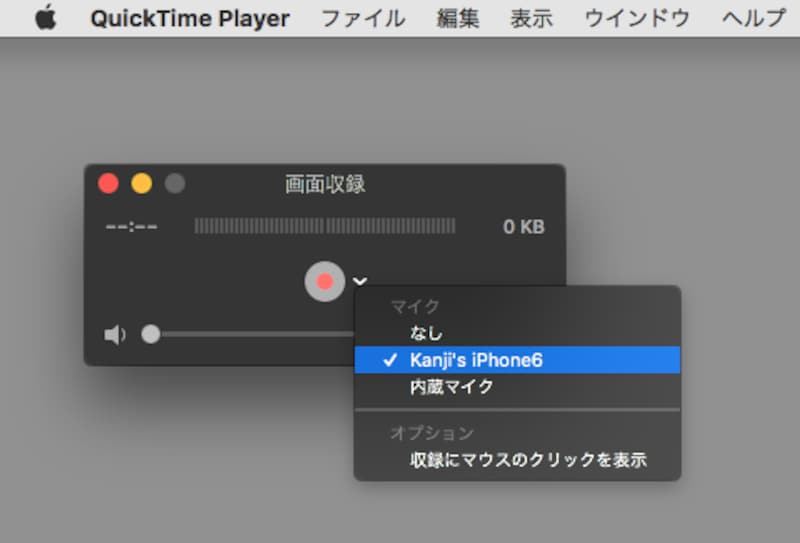Viewport: 800px width, 543px height.
Task: Open the ファイル menu
Action: point(363,19)
